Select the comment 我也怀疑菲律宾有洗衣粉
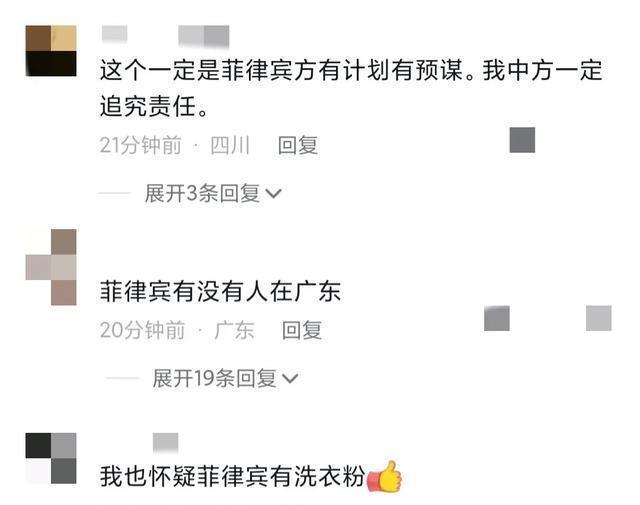This screenshot has height=505, width=640. pyautogui.click(x=233, y=476)
